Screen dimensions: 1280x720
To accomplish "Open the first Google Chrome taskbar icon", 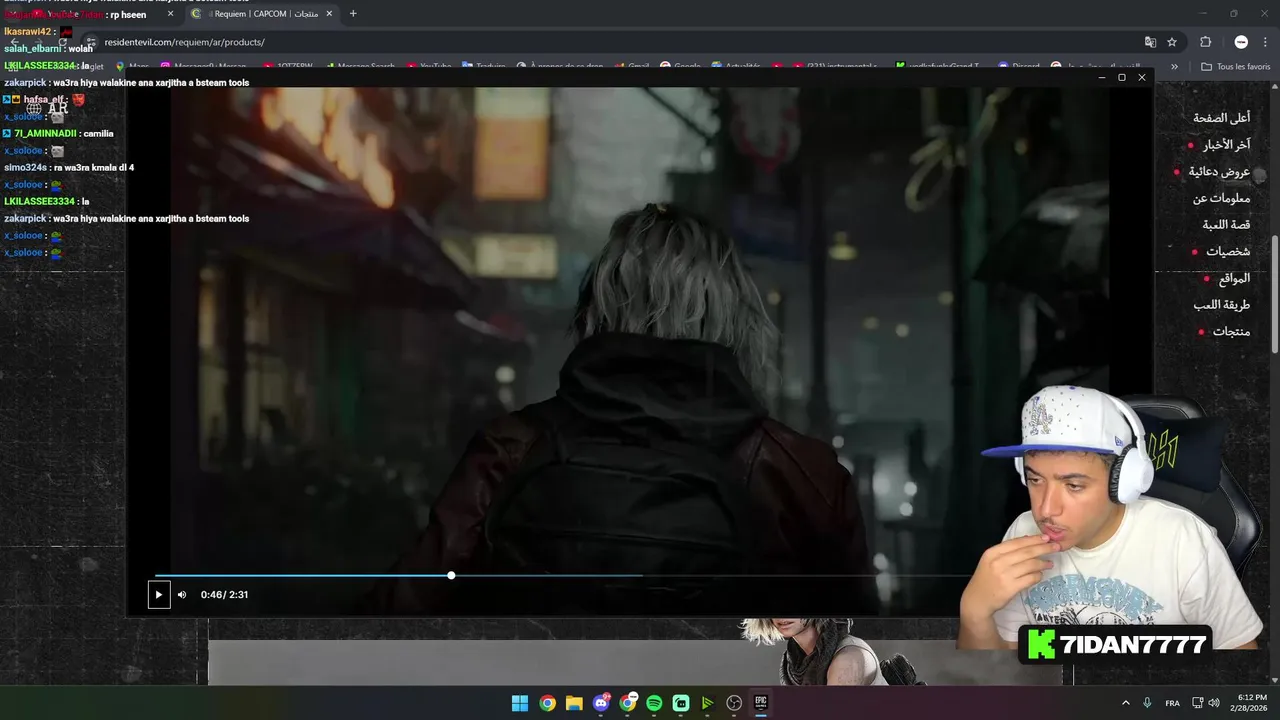I will coord(547,703).
